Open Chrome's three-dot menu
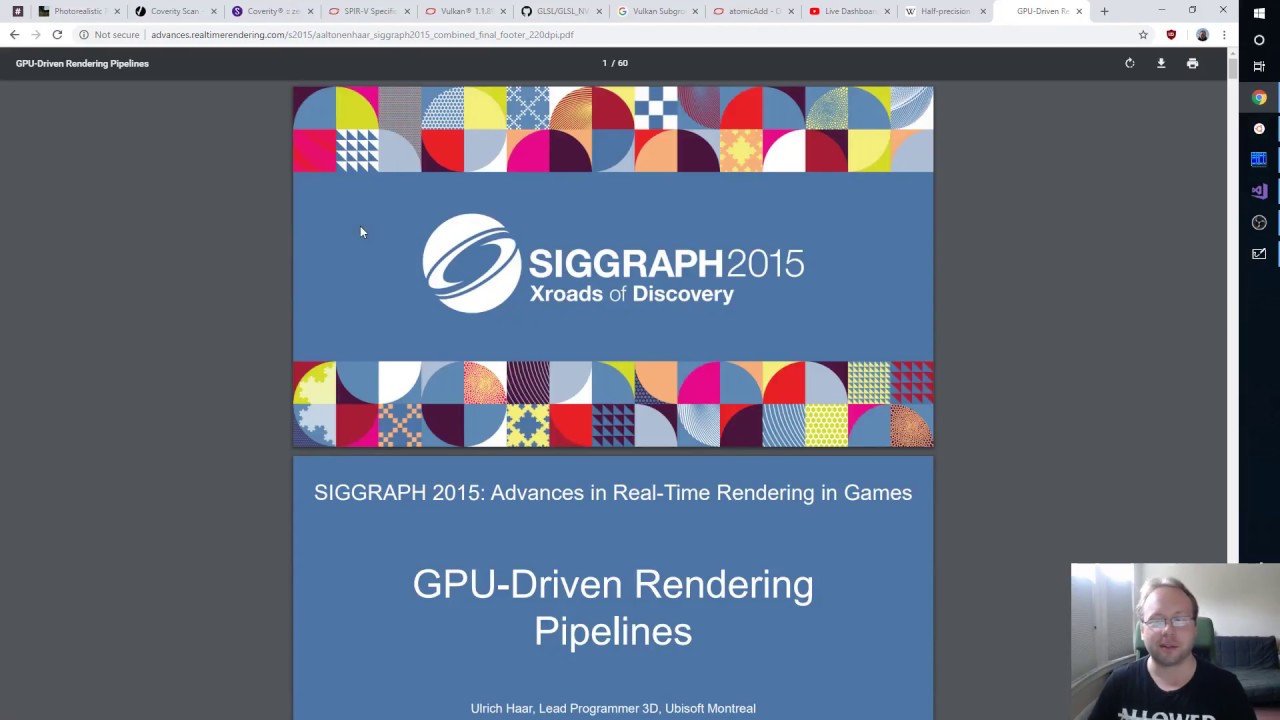Viewport: 1280px width, 720px height. [1223, 34]
